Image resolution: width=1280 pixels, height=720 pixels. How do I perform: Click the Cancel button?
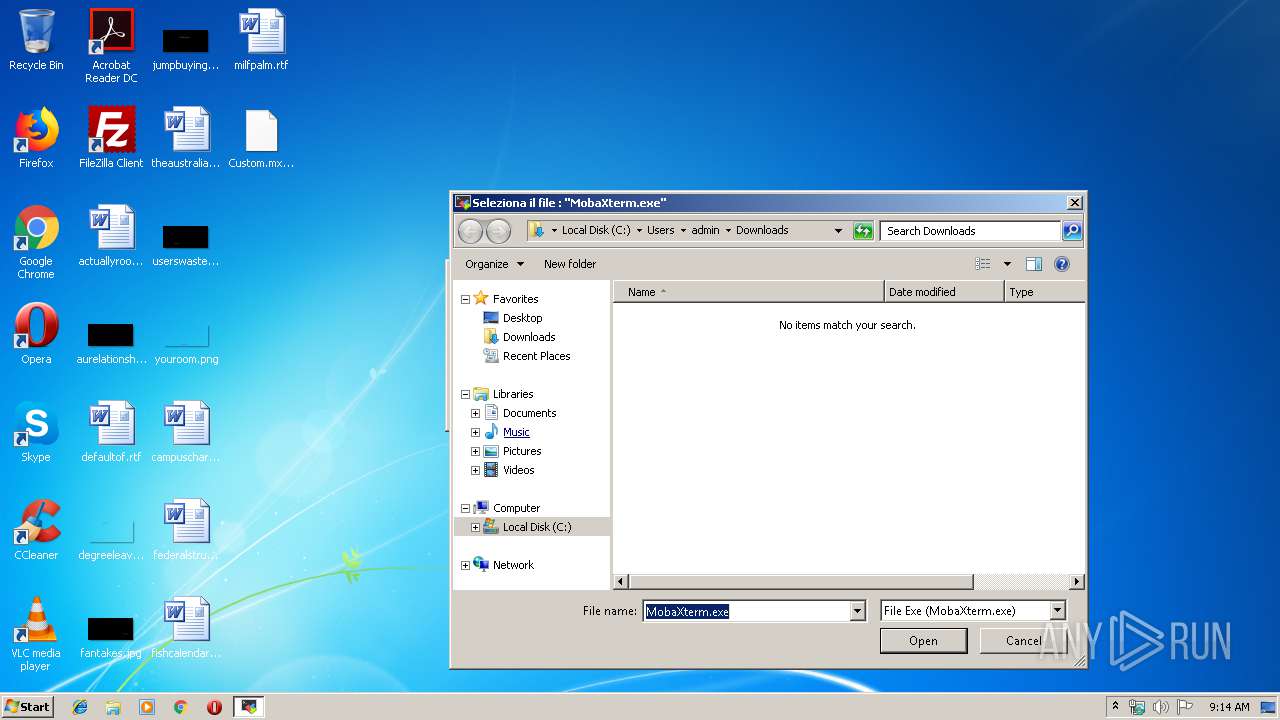point(1023,641)
